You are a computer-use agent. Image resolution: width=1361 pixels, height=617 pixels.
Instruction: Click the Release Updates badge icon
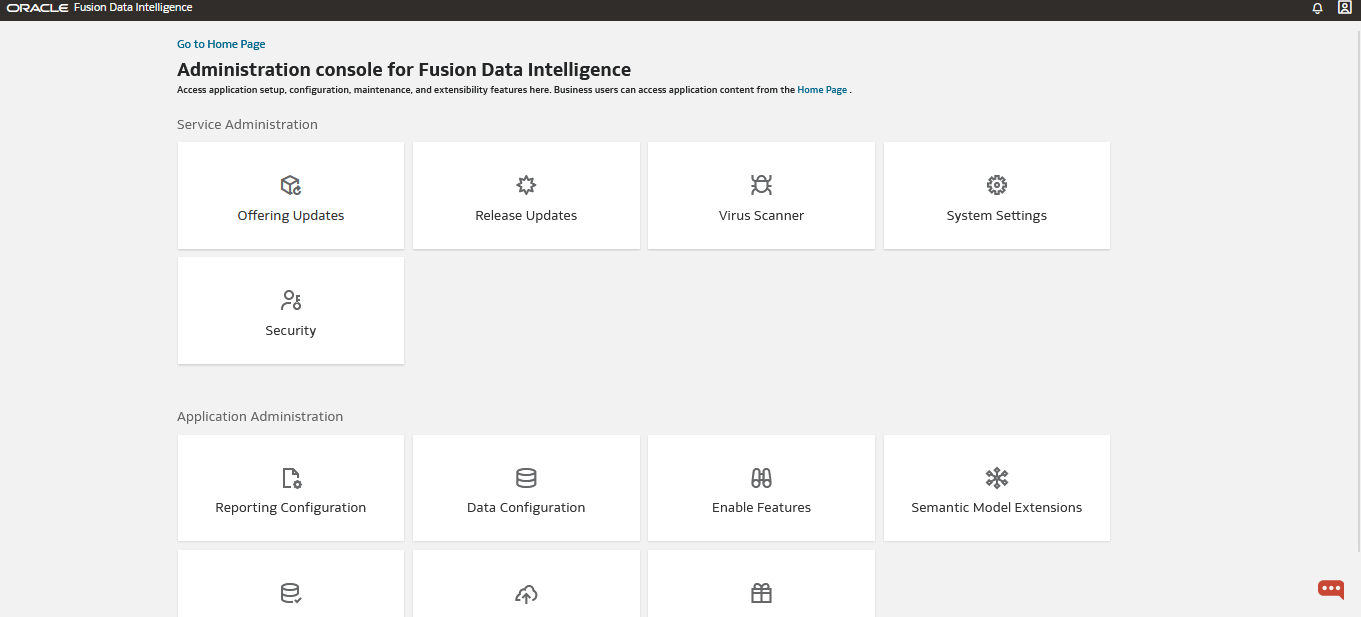click(x=526, y=185)
